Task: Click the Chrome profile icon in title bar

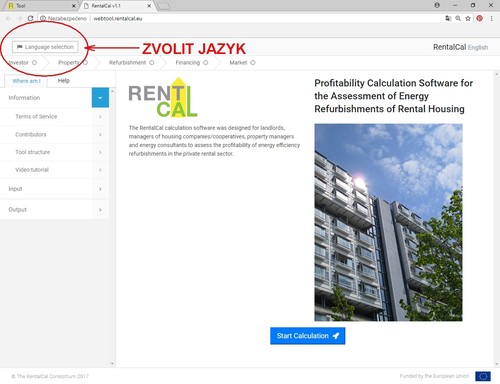Action: [437, 5]
